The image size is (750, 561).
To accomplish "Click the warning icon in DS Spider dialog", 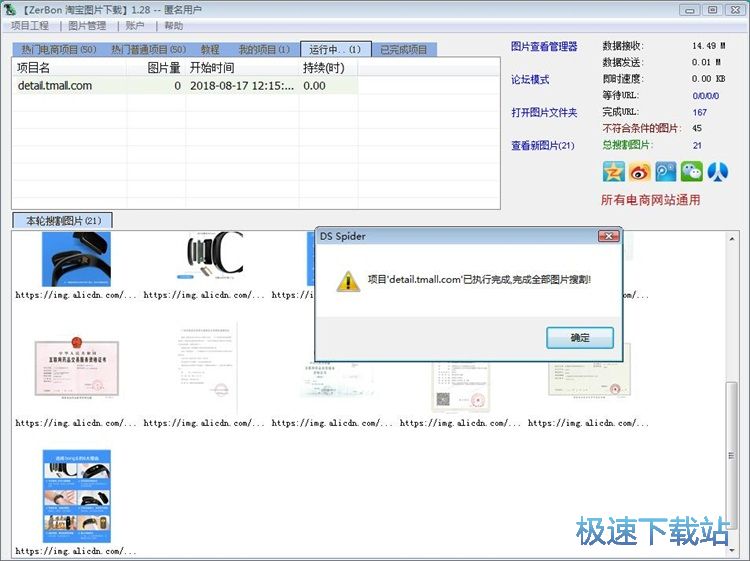I will click(348, 281).
